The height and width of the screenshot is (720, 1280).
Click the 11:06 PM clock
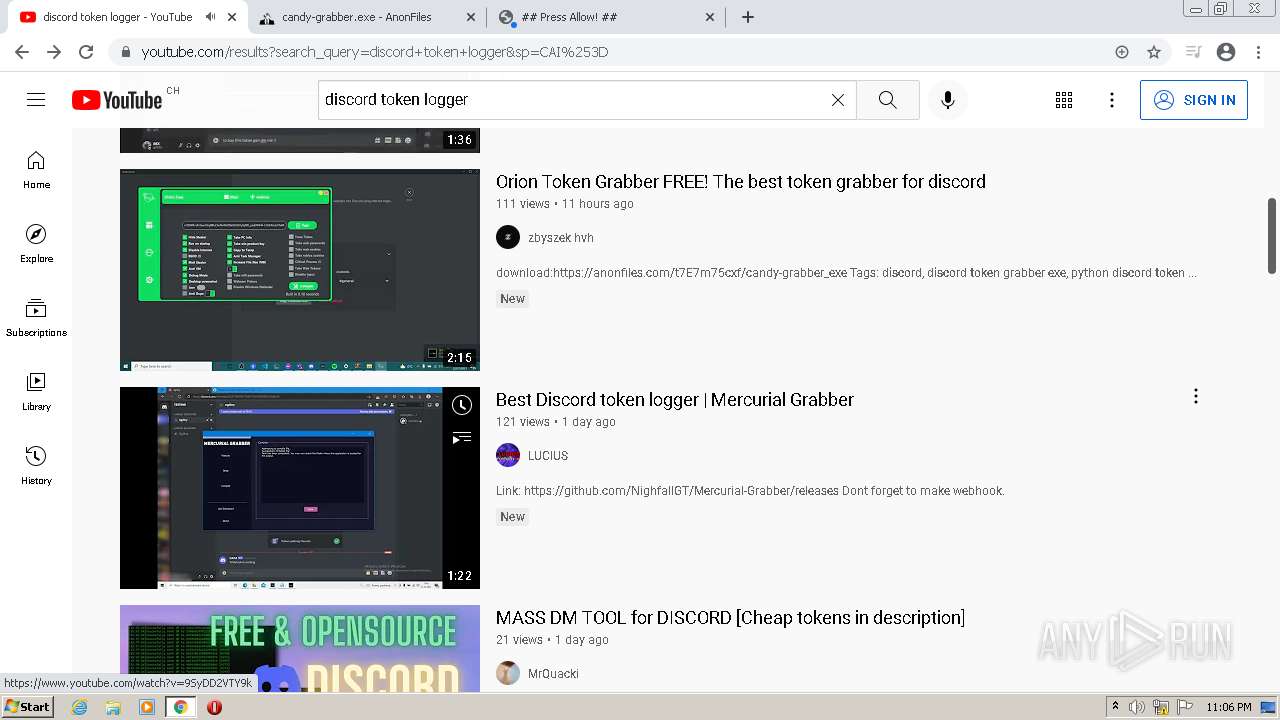1229,707
